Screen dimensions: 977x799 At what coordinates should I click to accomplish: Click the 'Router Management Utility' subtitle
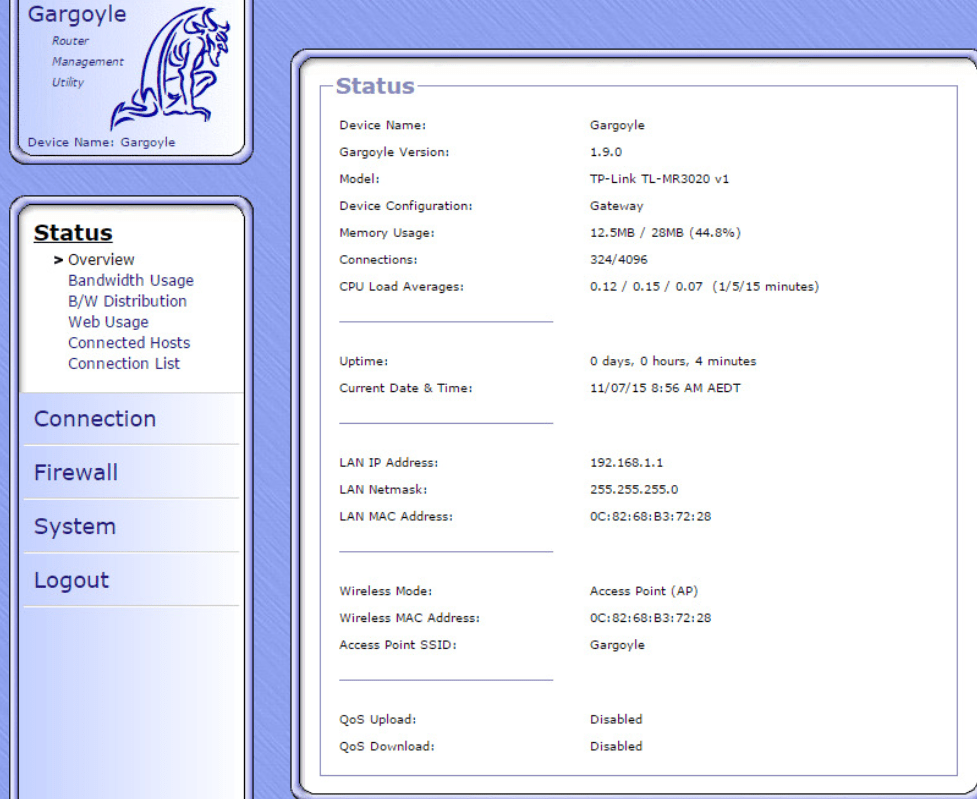coord(87,61)
